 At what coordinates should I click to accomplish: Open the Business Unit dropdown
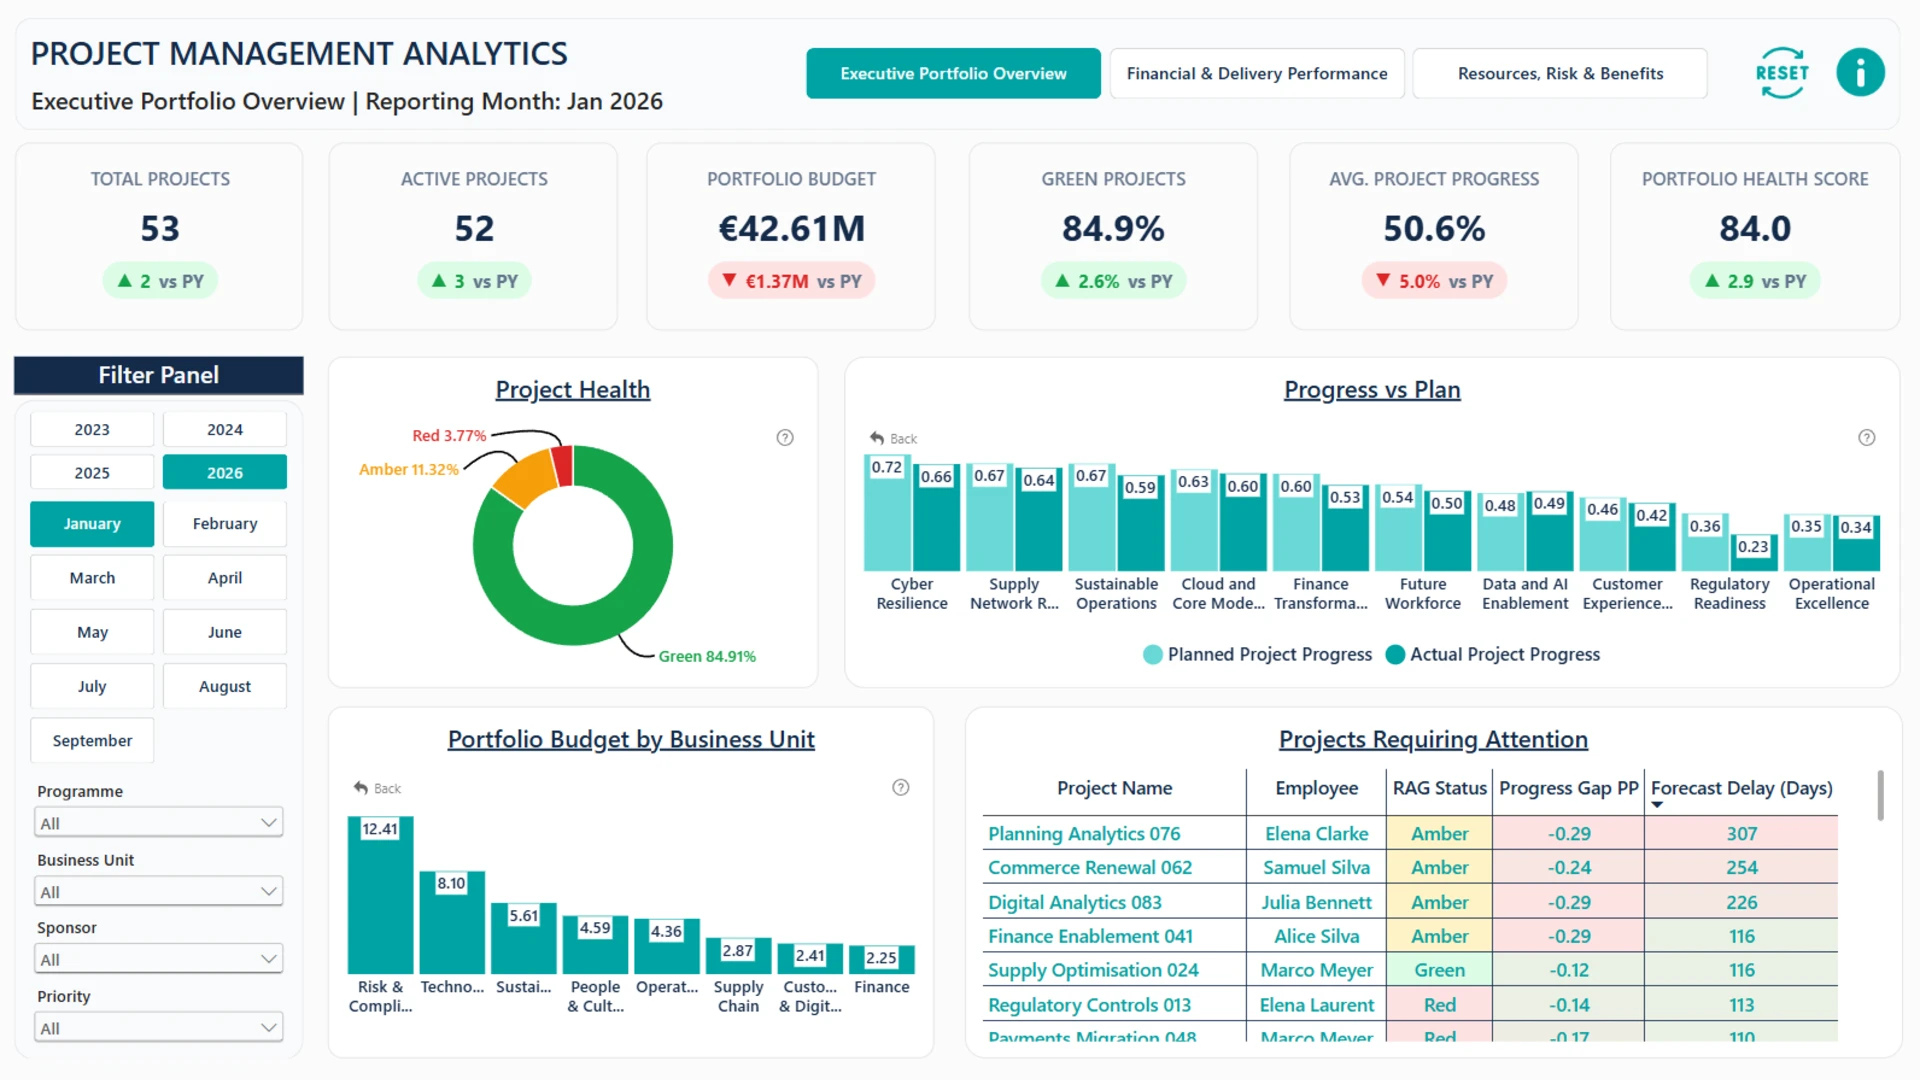pos(159,891)
